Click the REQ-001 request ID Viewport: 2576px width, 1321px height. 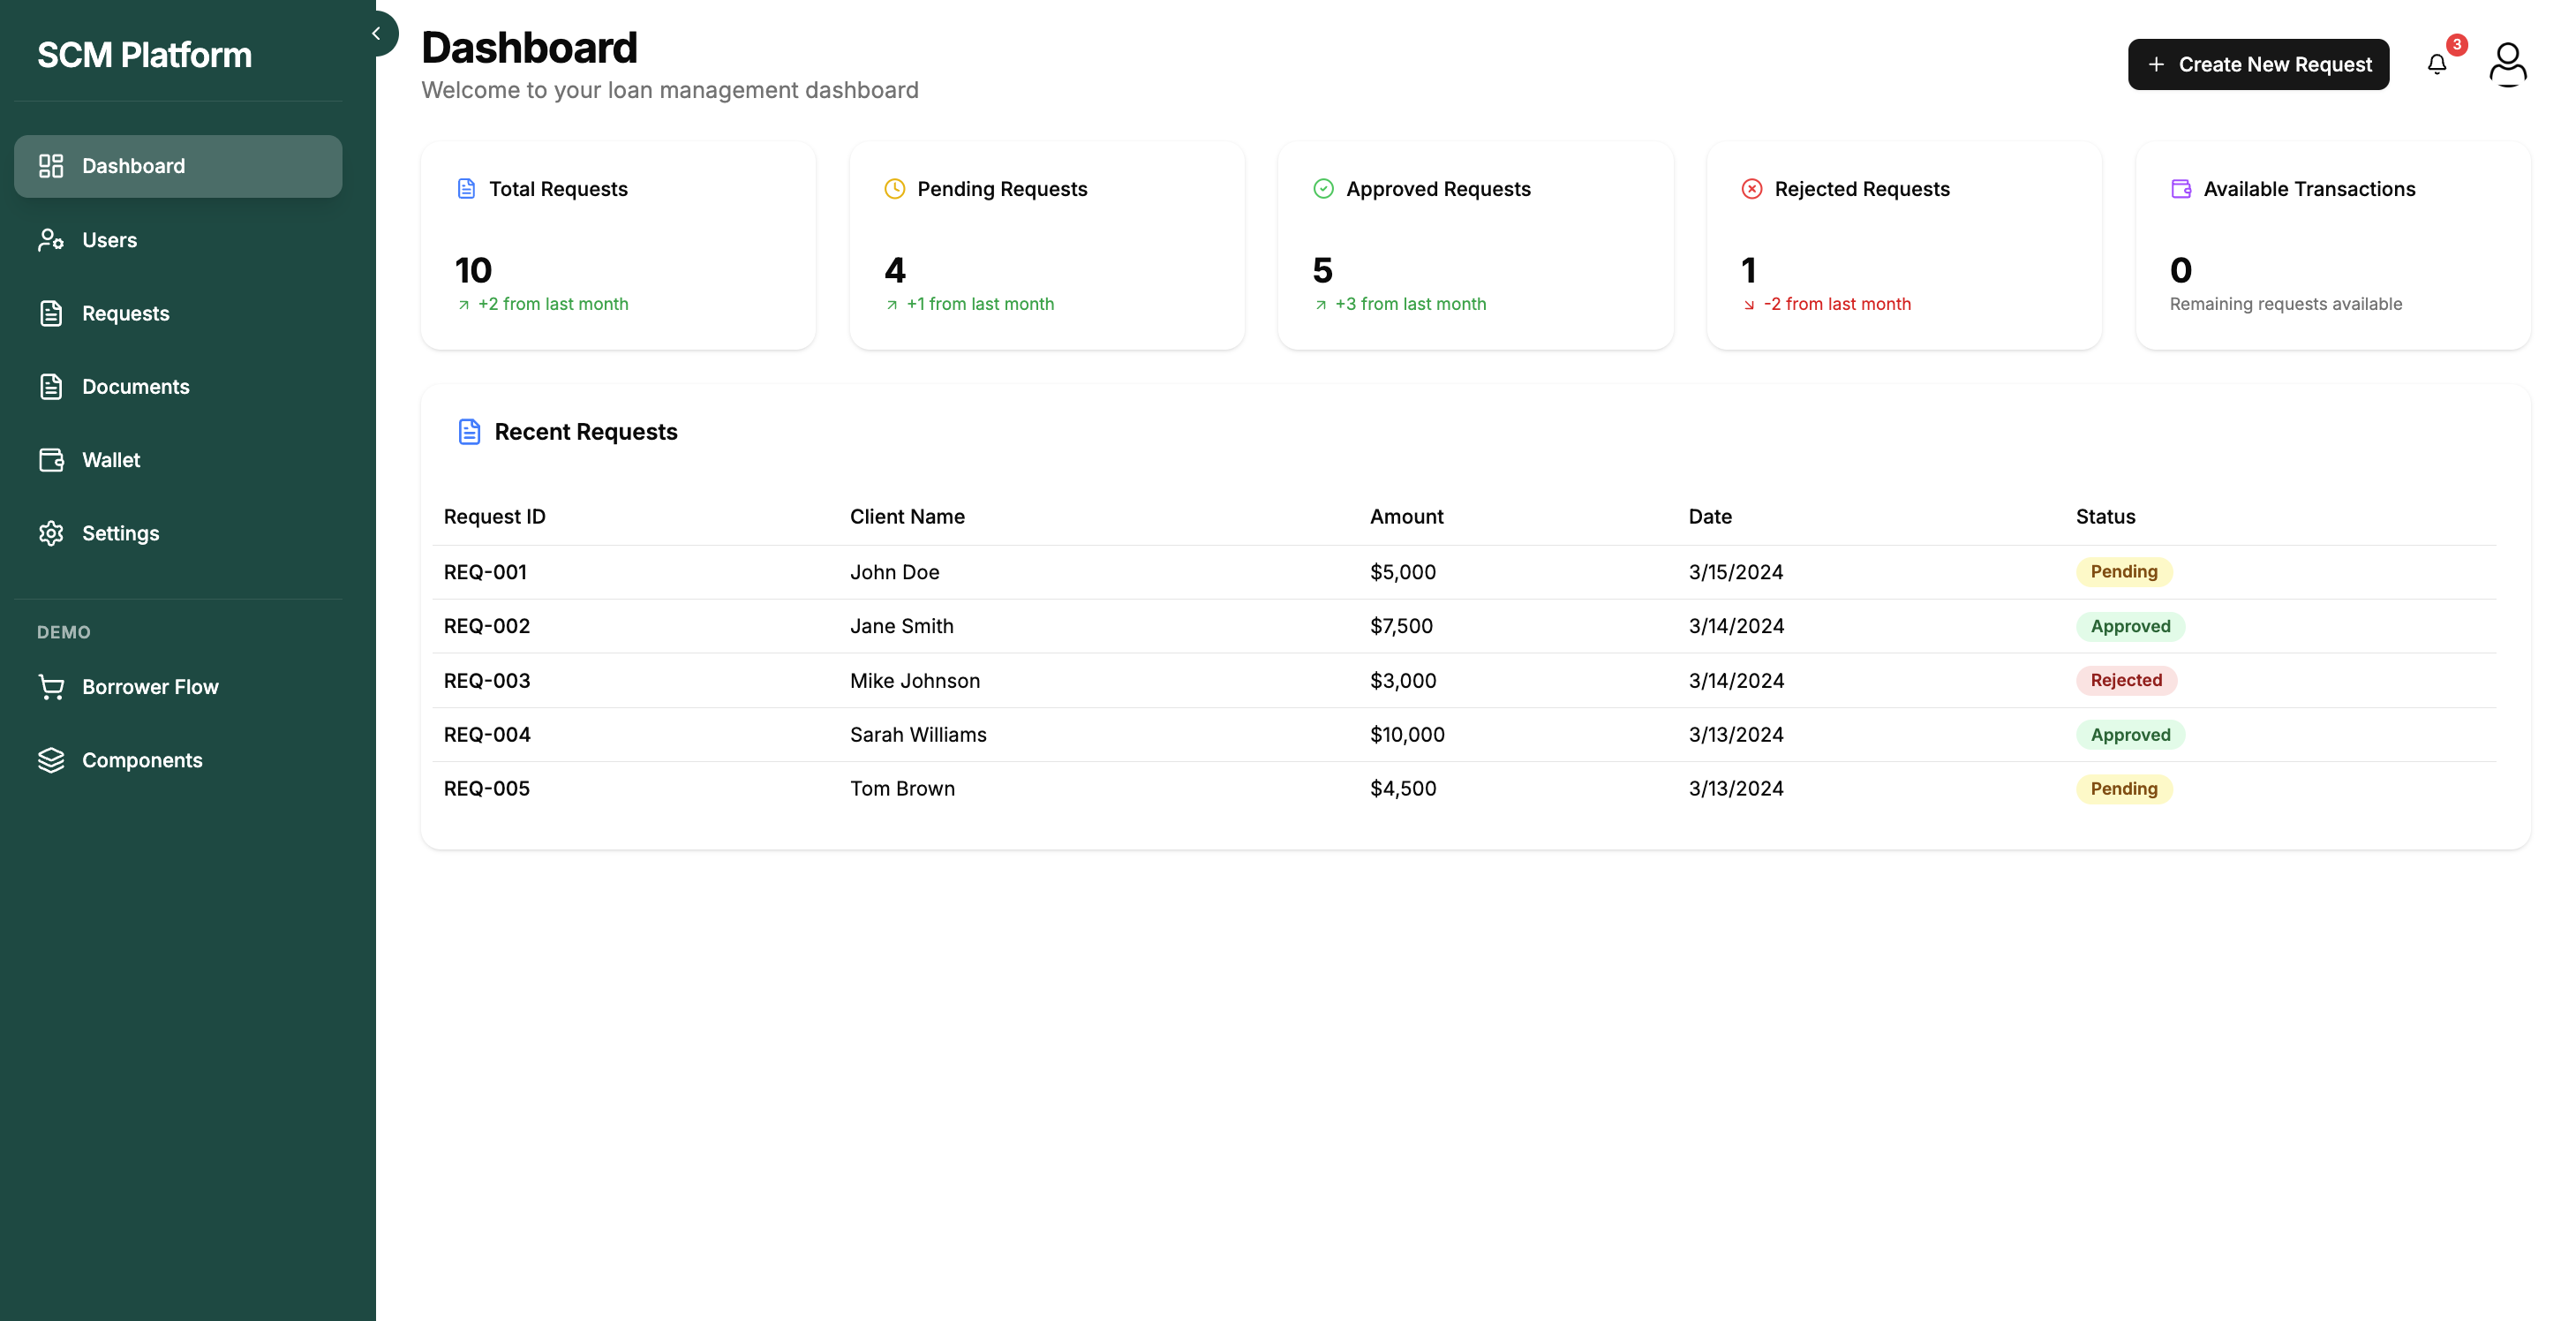coord(485,572)
